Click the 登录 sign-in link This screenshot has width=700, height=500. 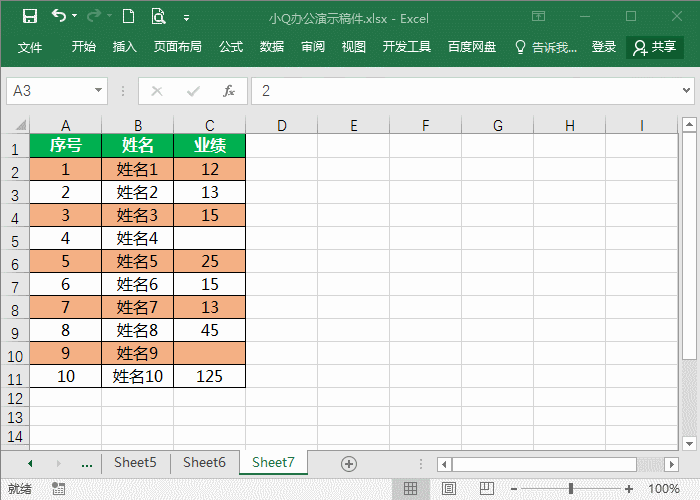[604, 46]
